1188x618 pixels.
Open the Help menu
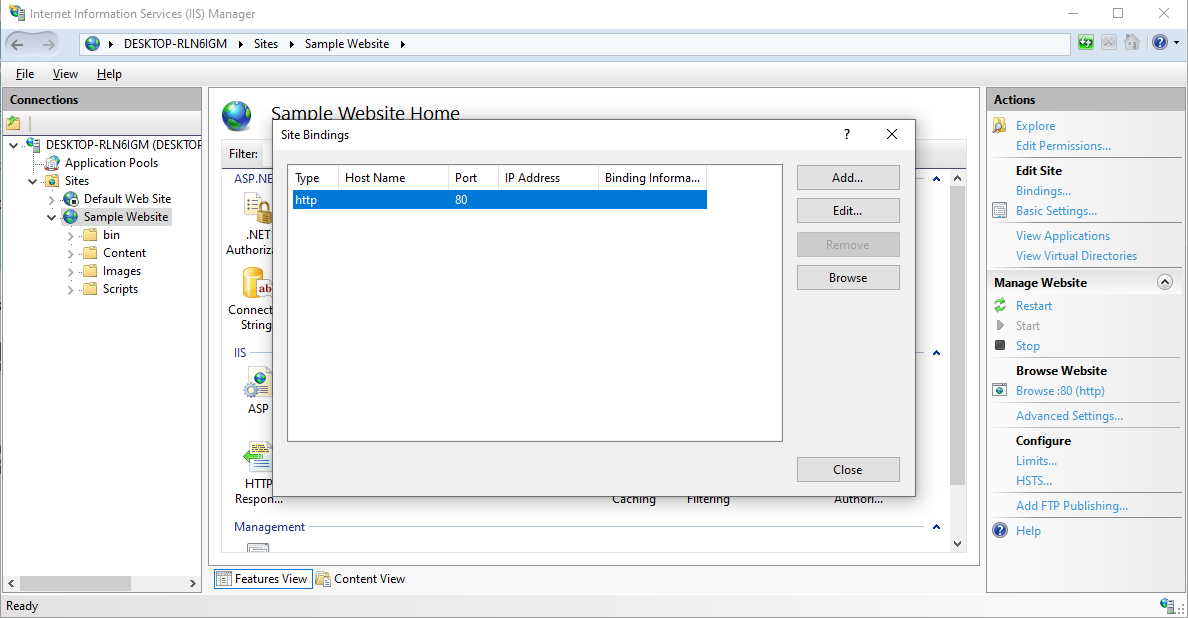[109, 73]
